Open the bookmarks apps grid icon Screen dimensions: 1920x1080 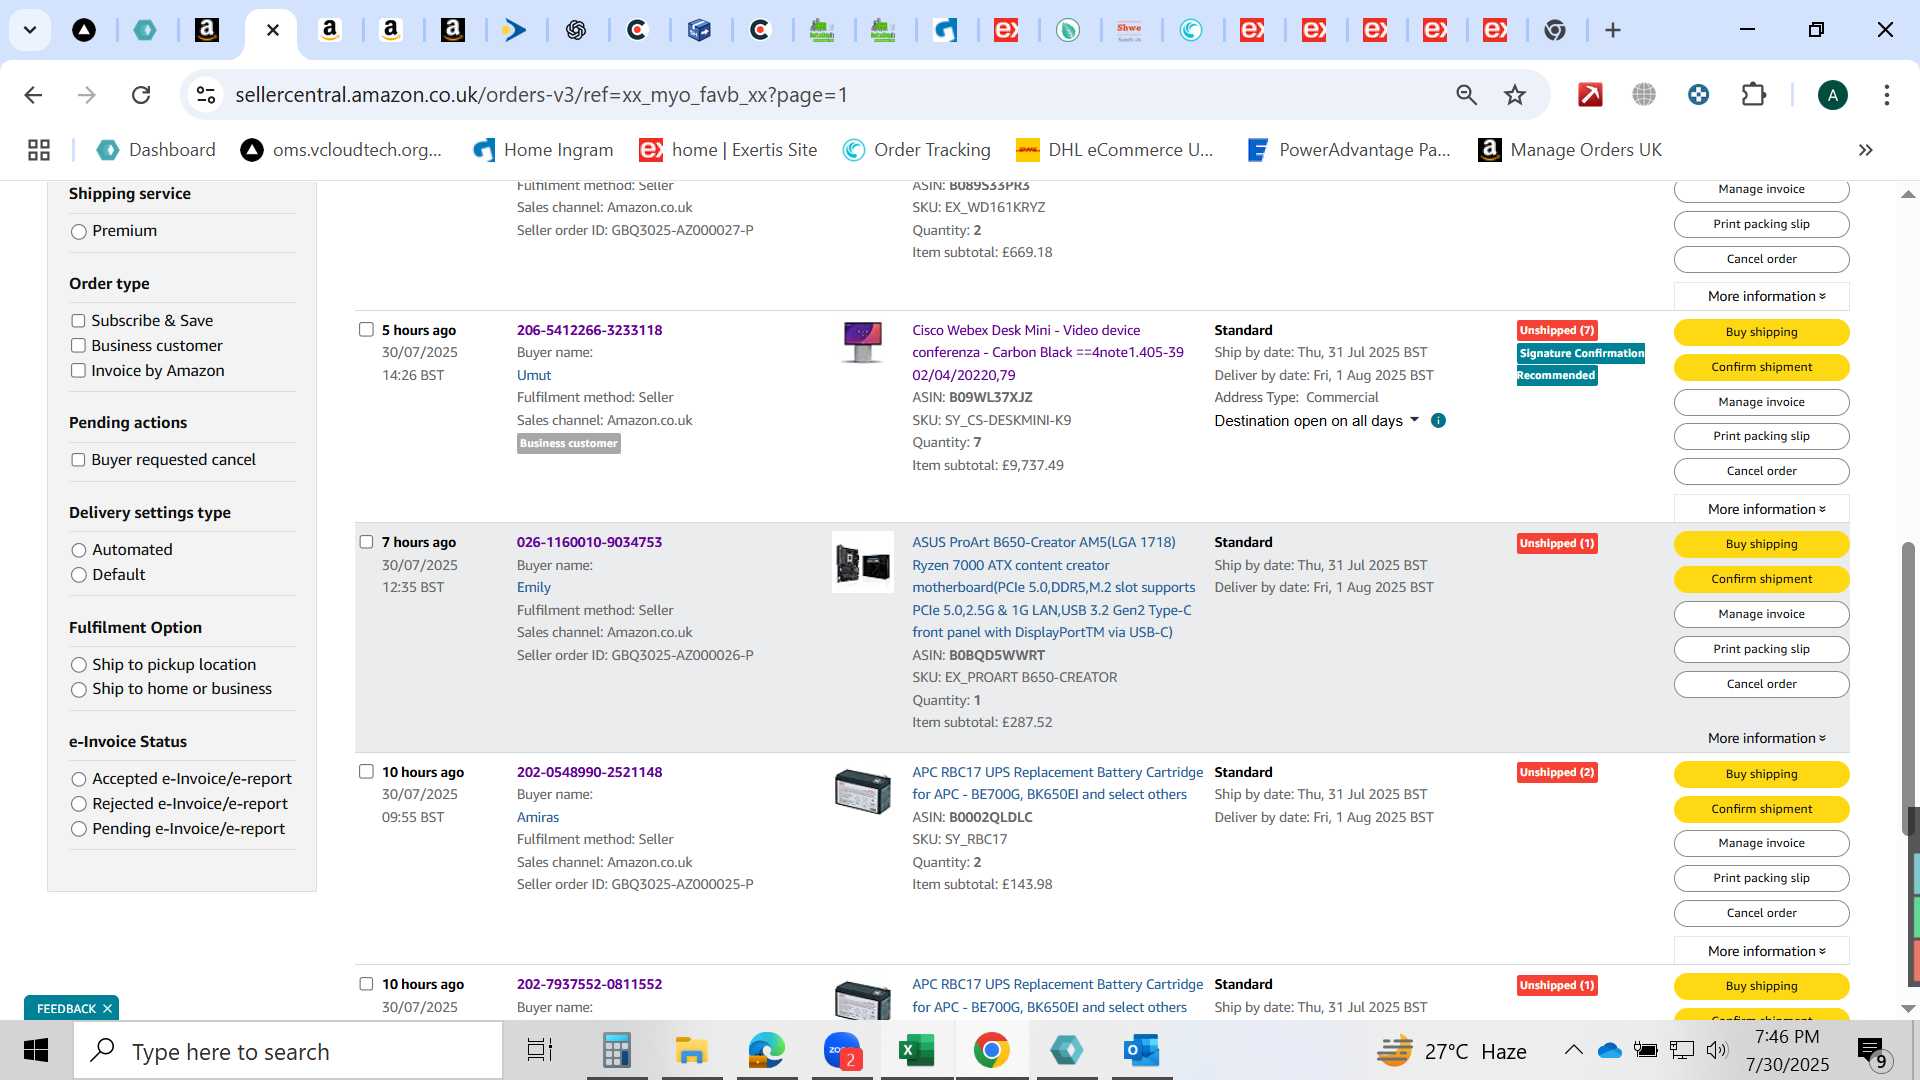[x=39, y=150]
